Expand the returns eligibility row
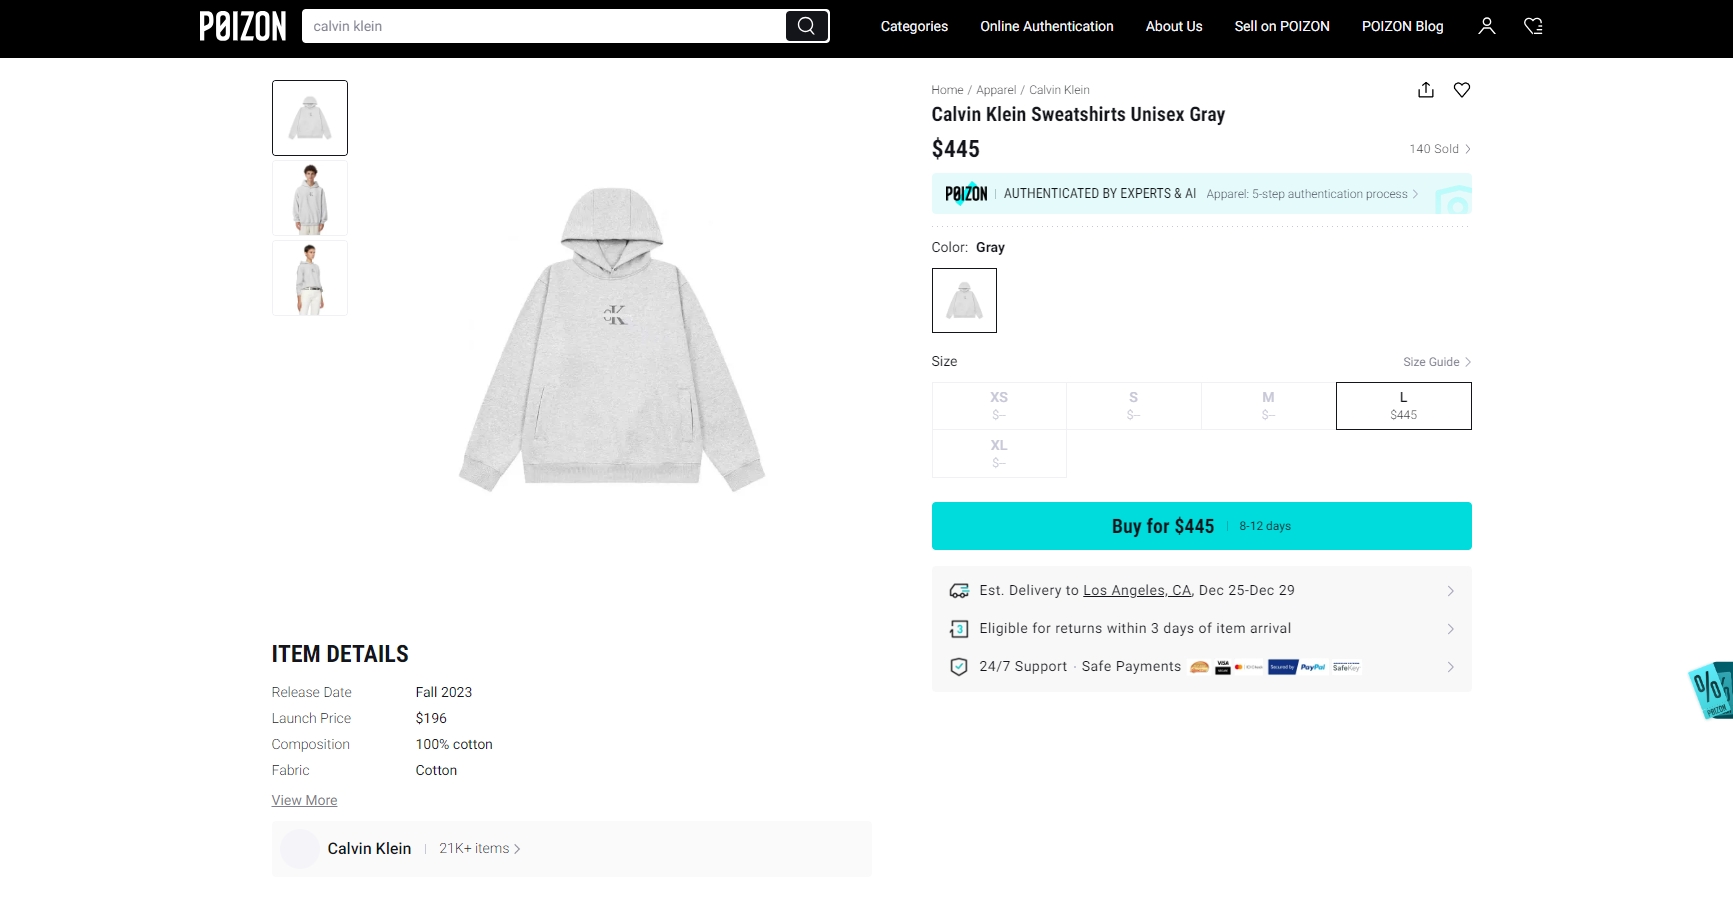1733x900 pixels. pyautogui.click(x=1450, y=629)
